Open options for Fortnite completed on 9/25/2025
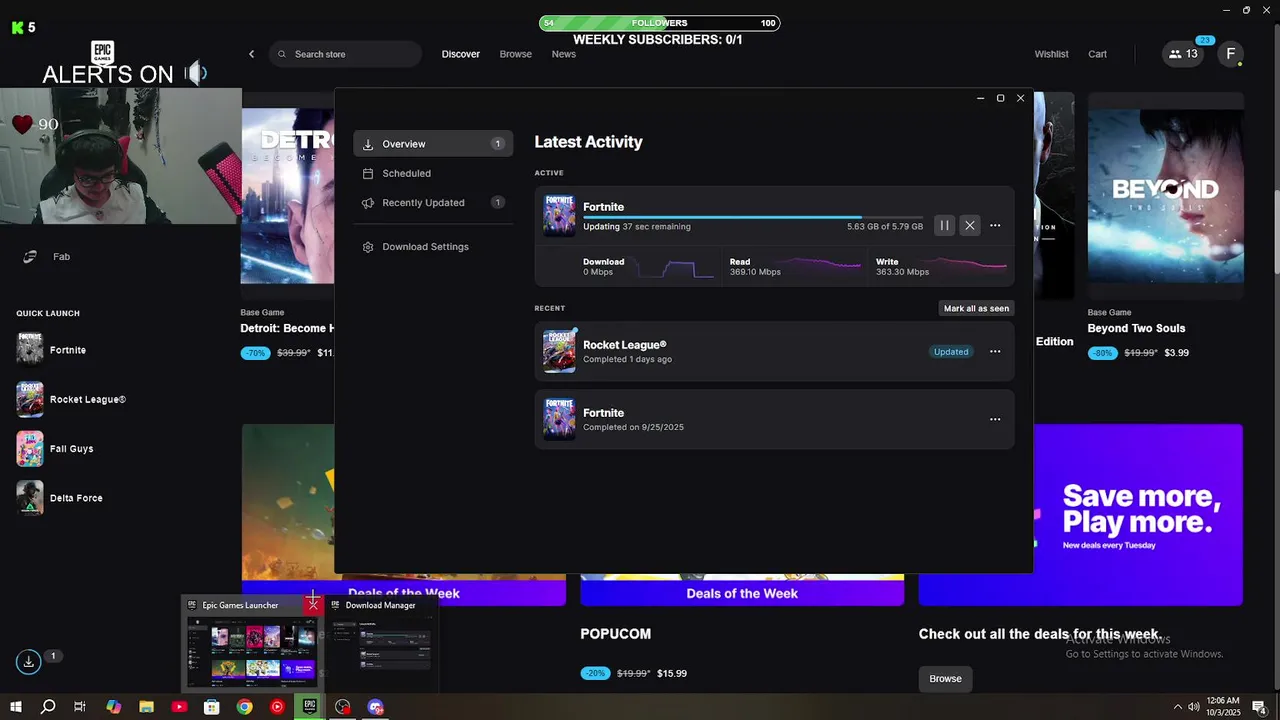The height and width of the screenshot is (720, 1280). coord(995,420)
